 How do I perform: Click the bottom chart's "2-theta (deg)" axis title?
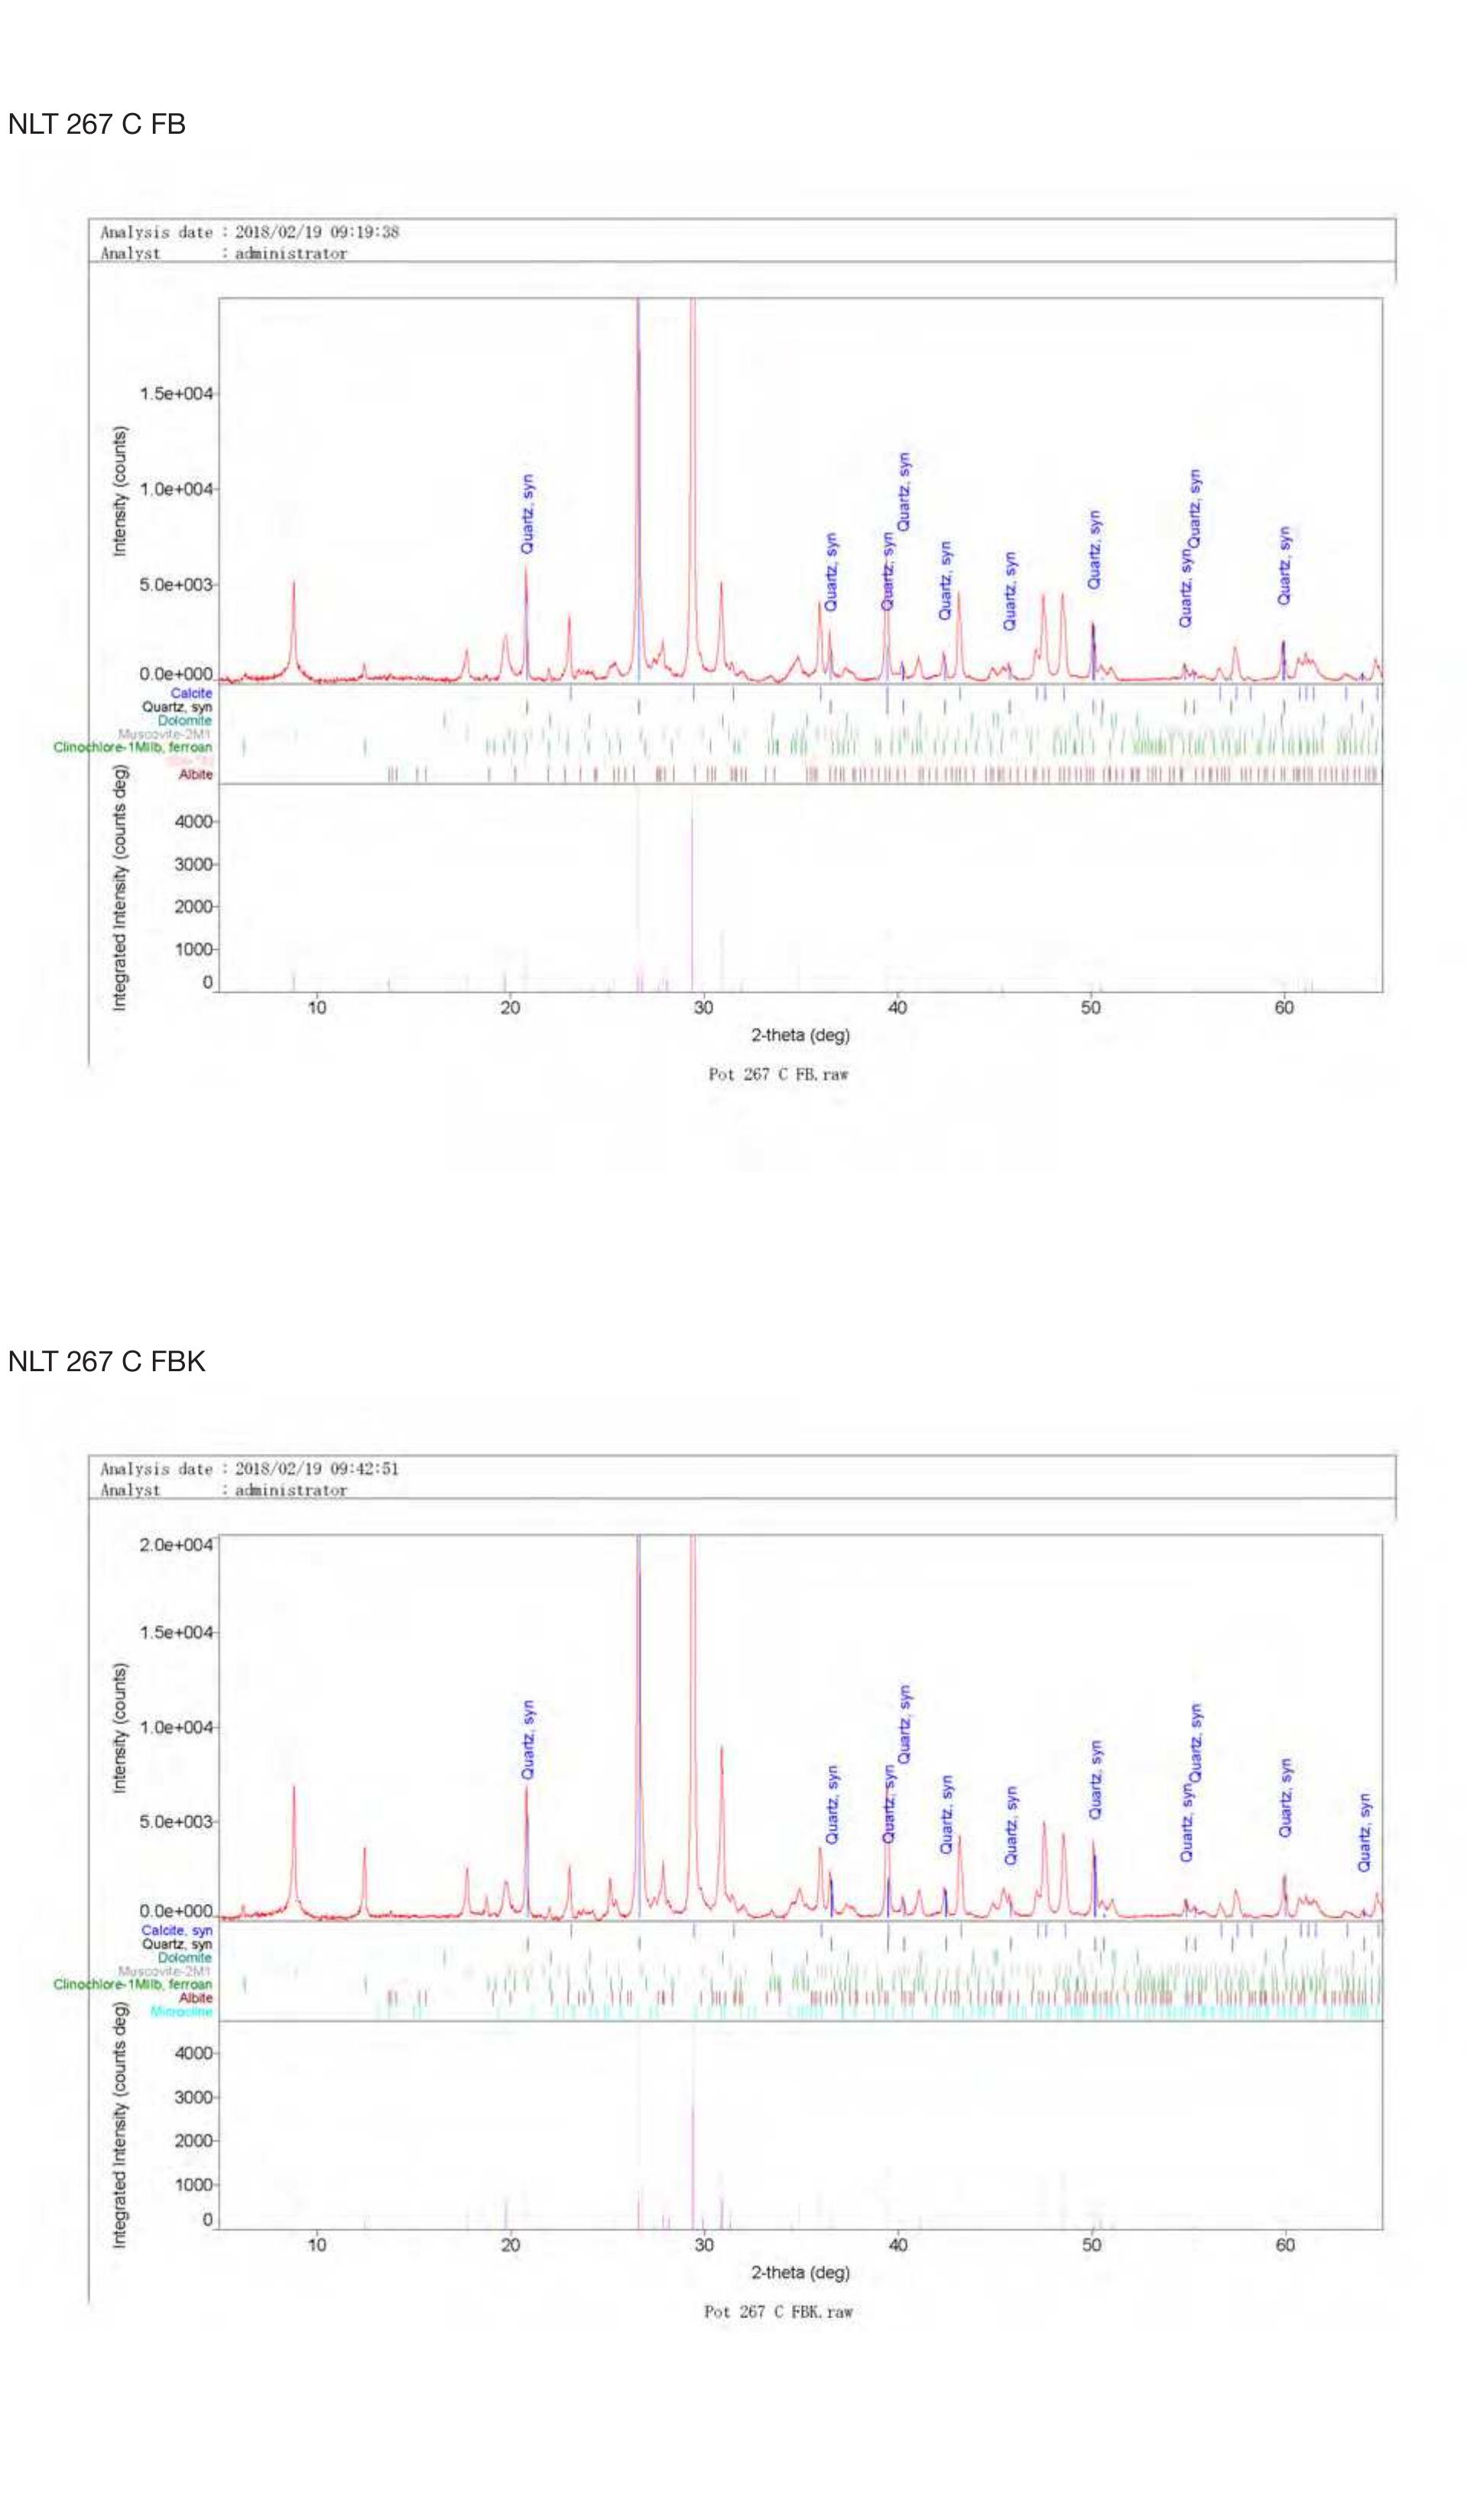[x=800, y=2272]
